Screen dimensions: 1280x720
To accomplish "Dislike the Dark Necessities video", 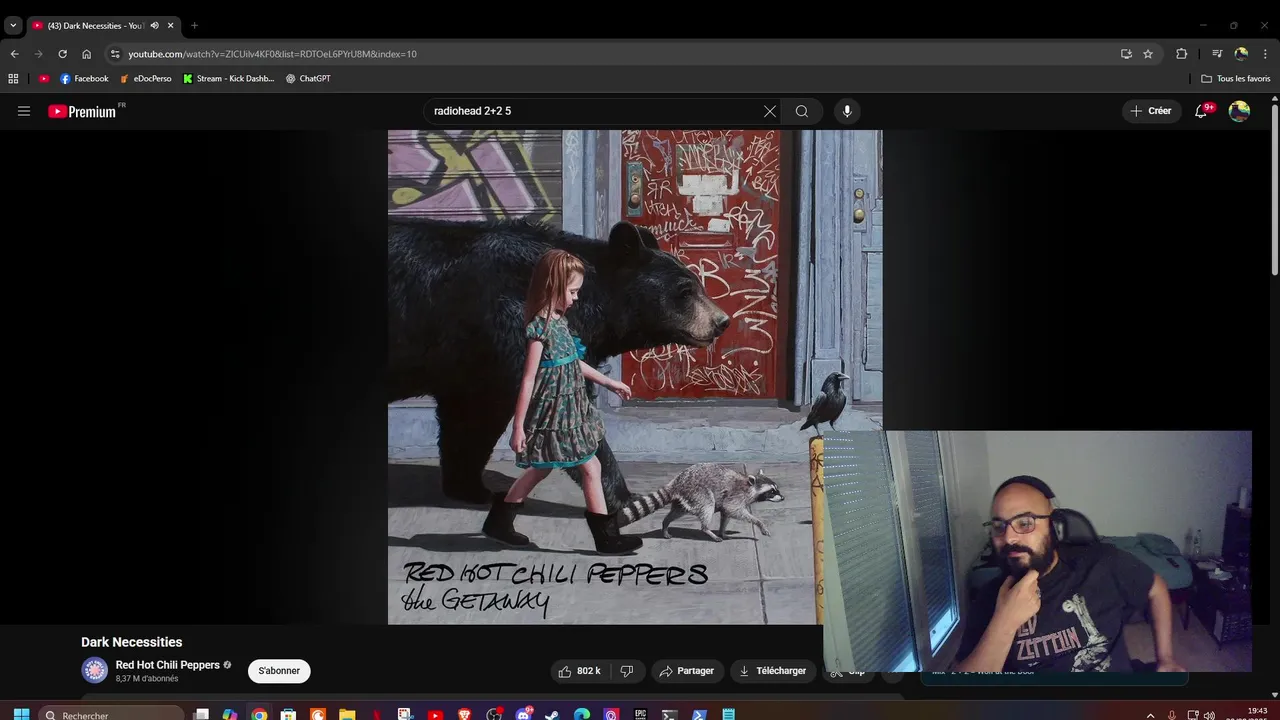I will pos(627,671).
